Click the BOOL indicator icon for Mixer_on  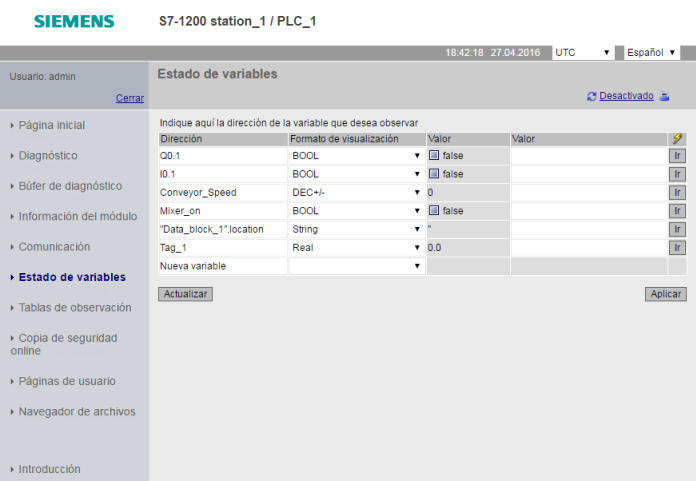434,211
